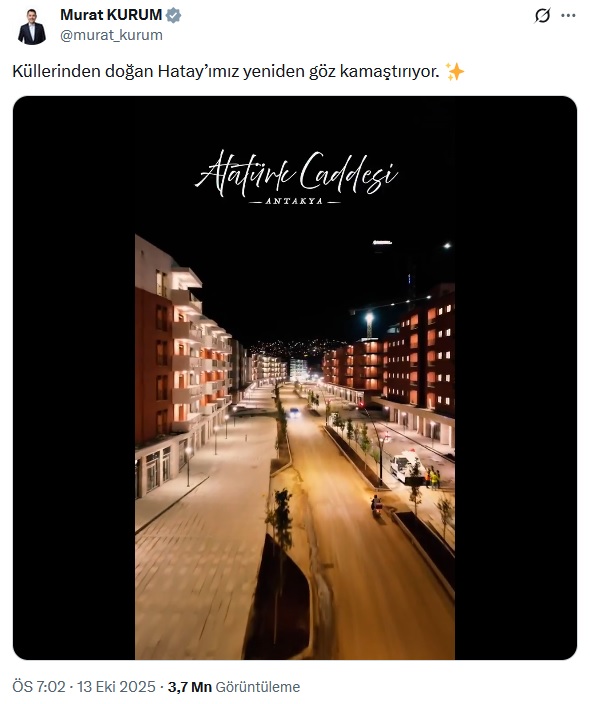Viewport: 590px width, 704px height.
Task: Open the @murat_kurum handle link
Action: [111, 35]
